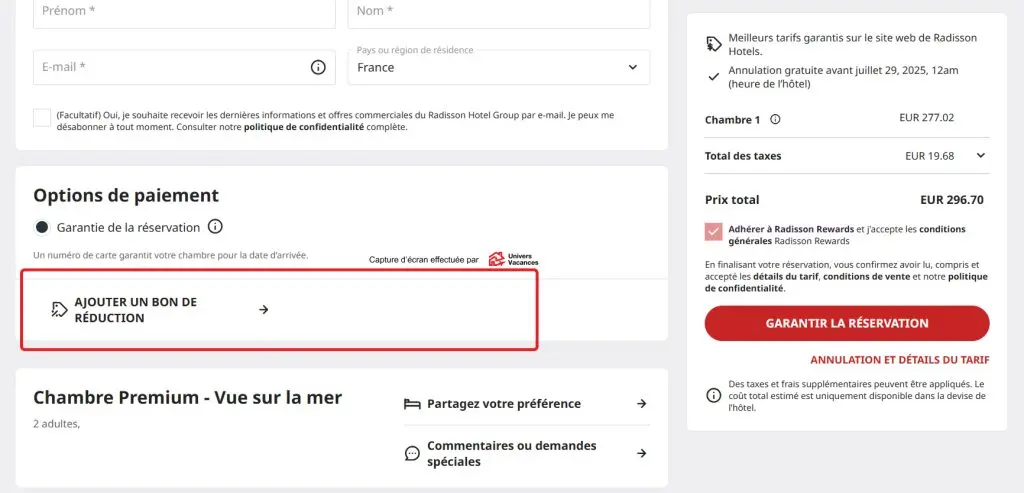Click the Nom input field
The height and width of the screenshot is (493, 1024).
point(498,12)
